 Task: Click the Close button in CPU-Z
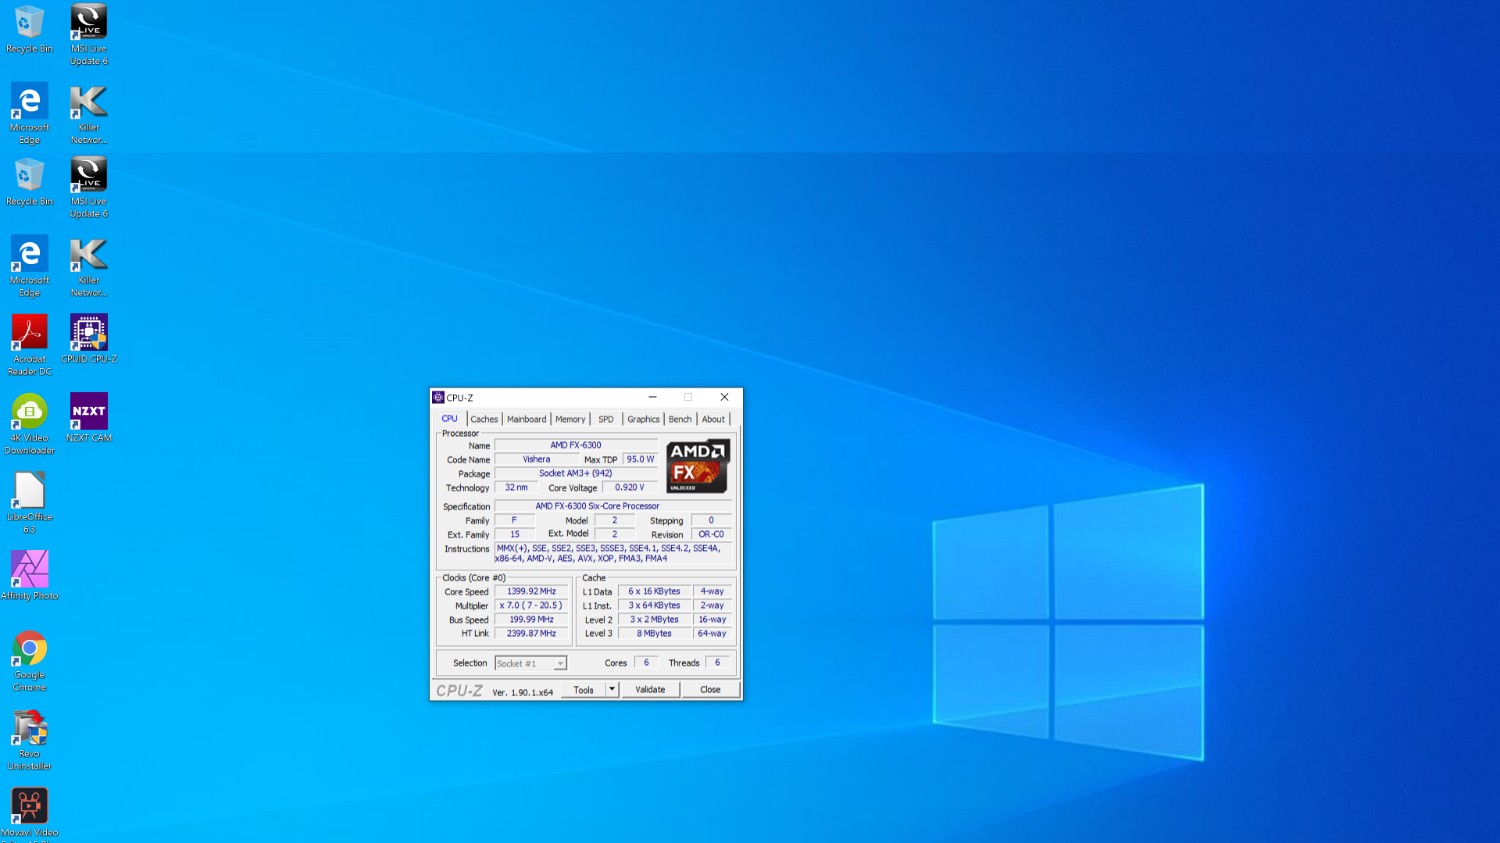pyautogui.click(x=710, y=689)
